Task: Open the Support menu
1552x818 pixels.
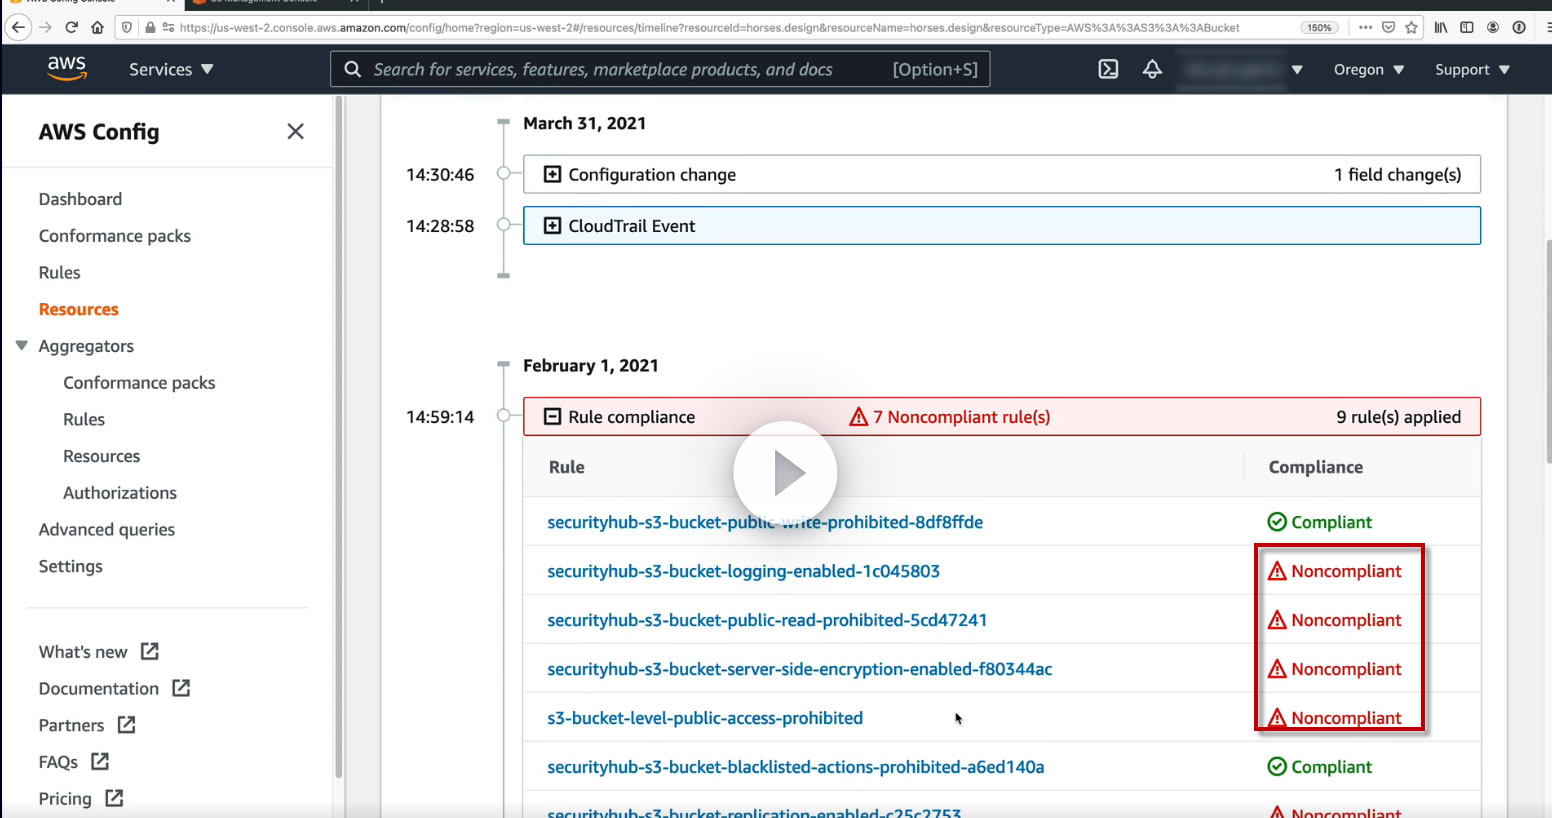Action: (x=1472, y=69)
